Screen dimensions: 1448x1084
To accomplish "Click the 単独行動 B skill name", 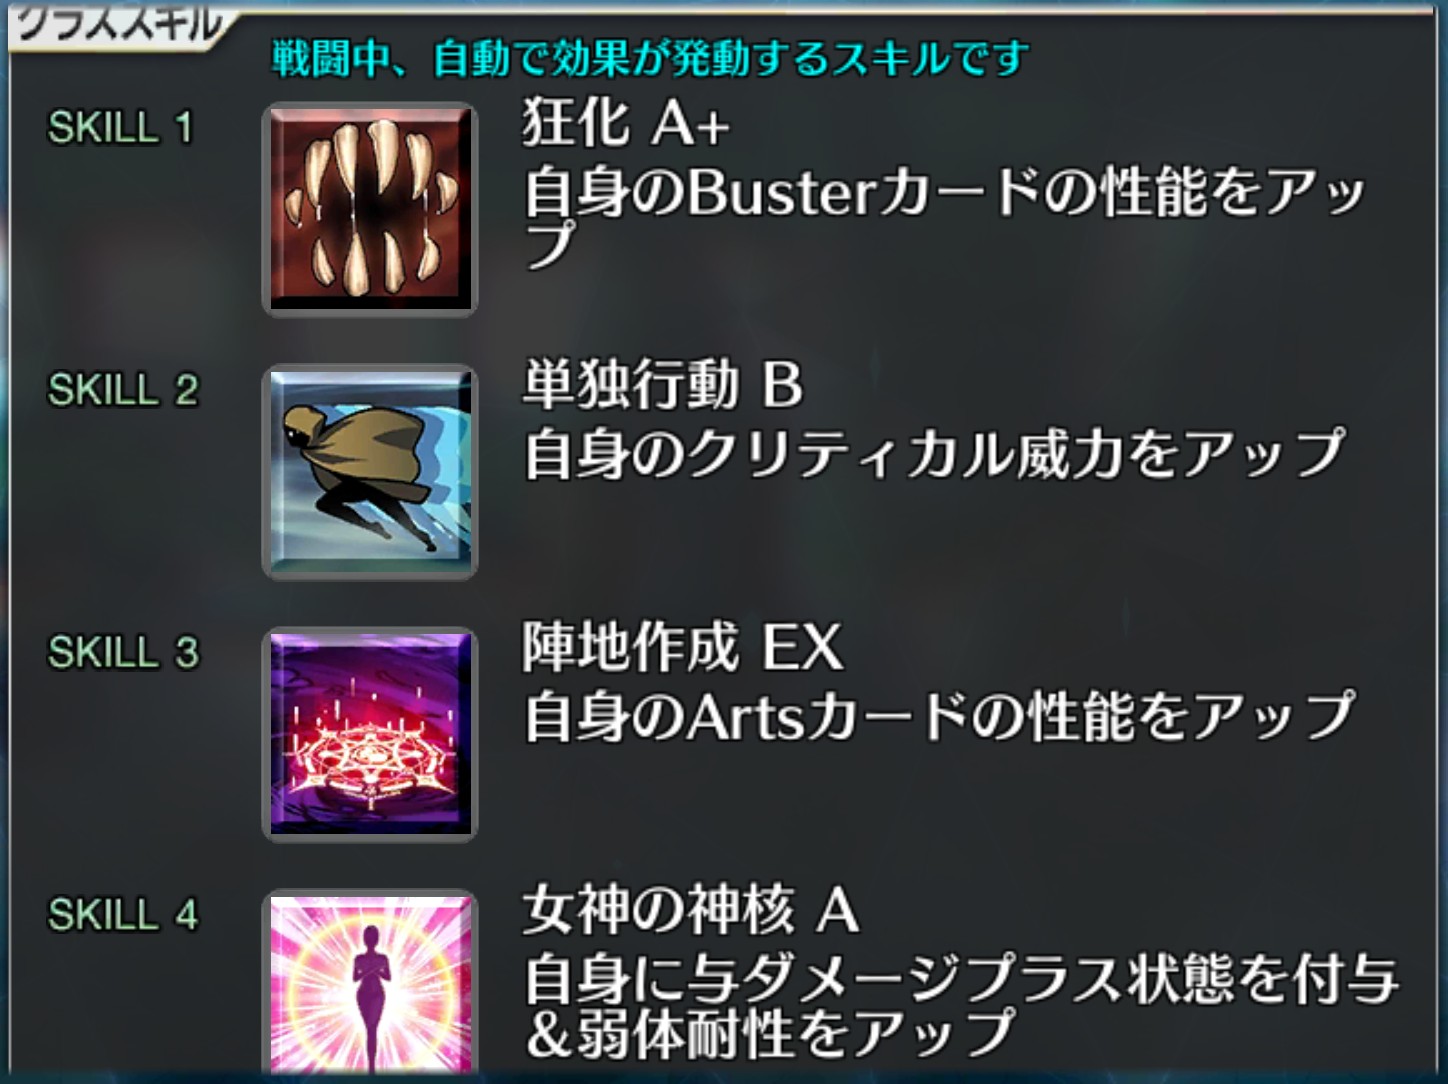I will pyautogui.click(x=662, y=385).
